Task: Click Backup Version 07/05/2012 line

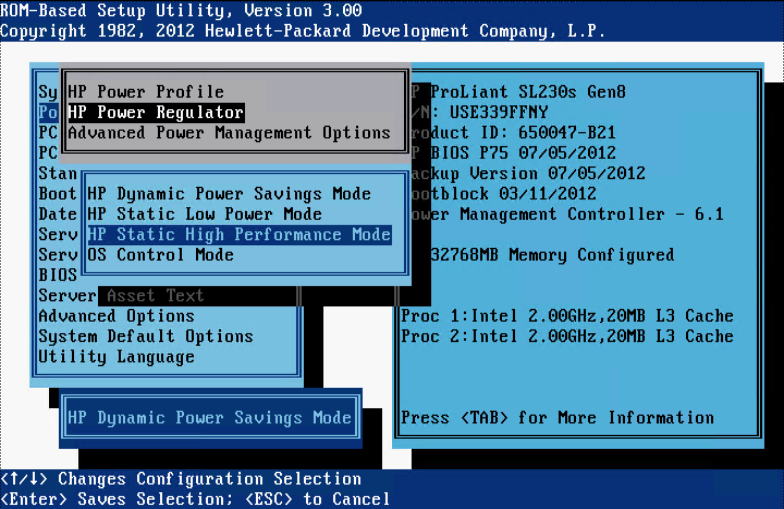Action: click(x=528, y=174)
